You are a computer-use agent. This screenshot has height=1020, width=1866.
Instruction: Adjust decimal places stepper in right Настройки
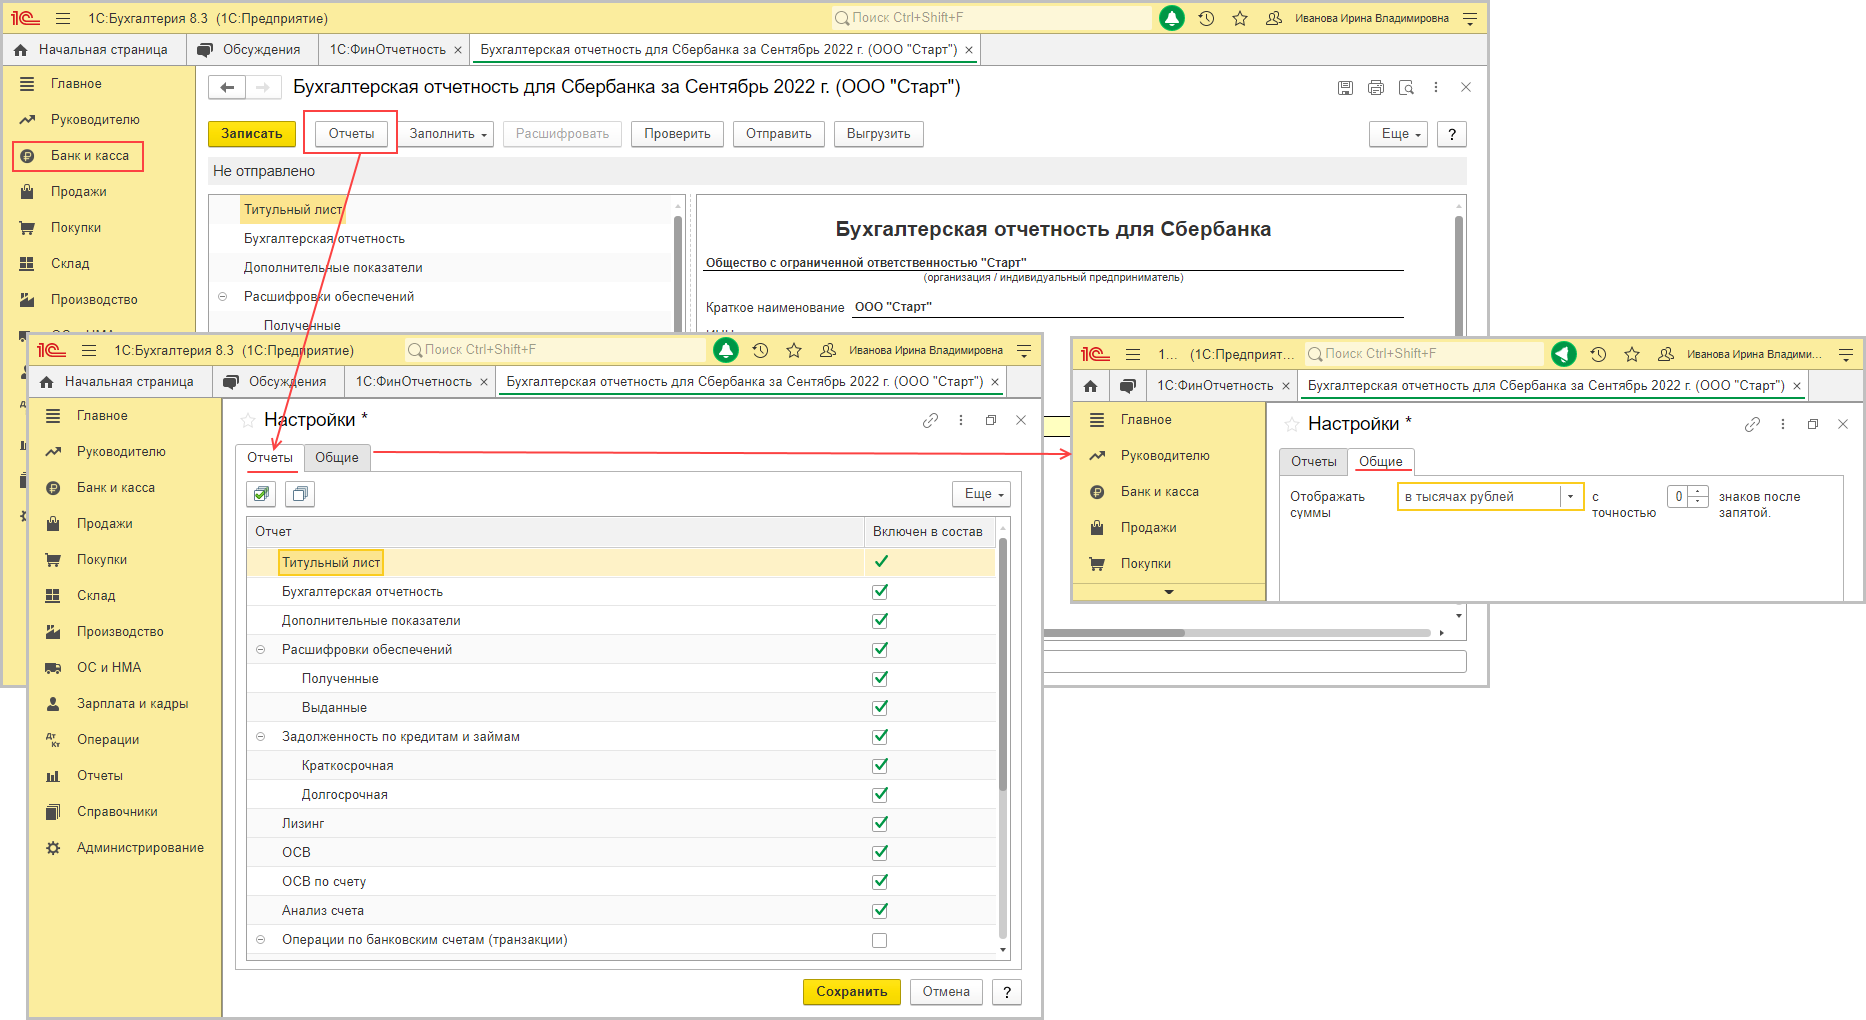[x=1697, y=497]
